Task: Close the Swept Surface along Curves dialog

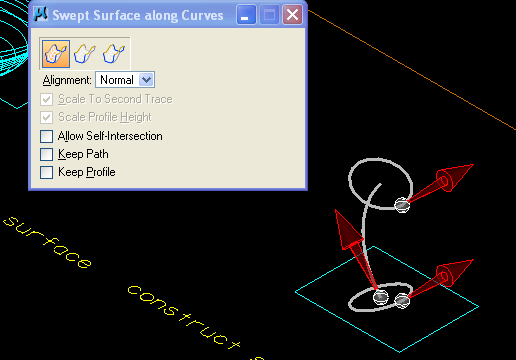Action: pos(292,15)
